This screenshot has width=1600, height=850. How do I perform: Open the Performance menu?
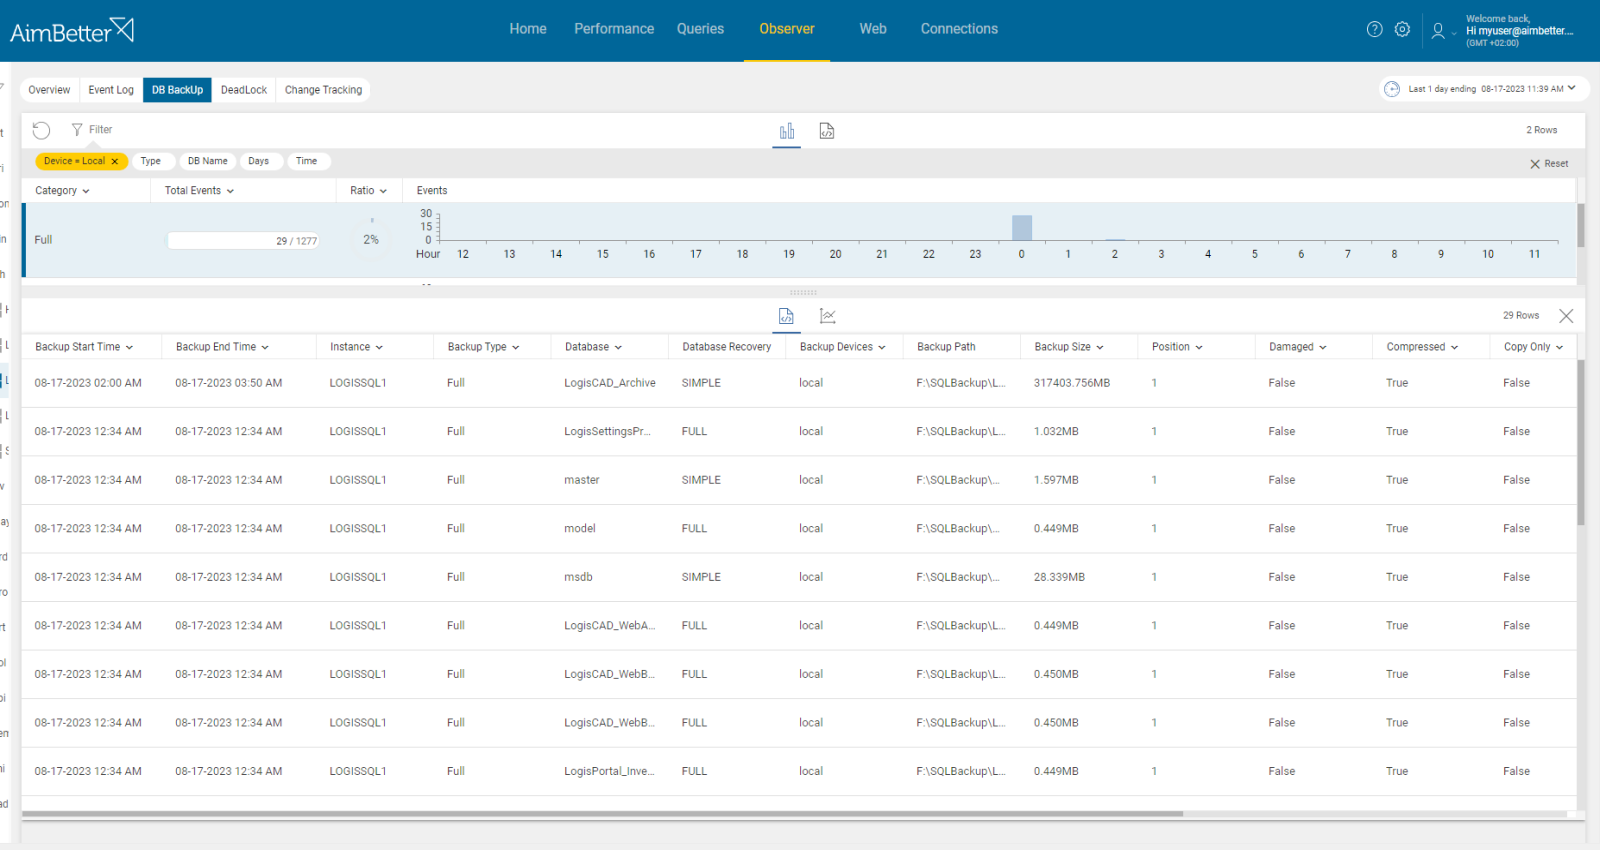coord(614,29)
